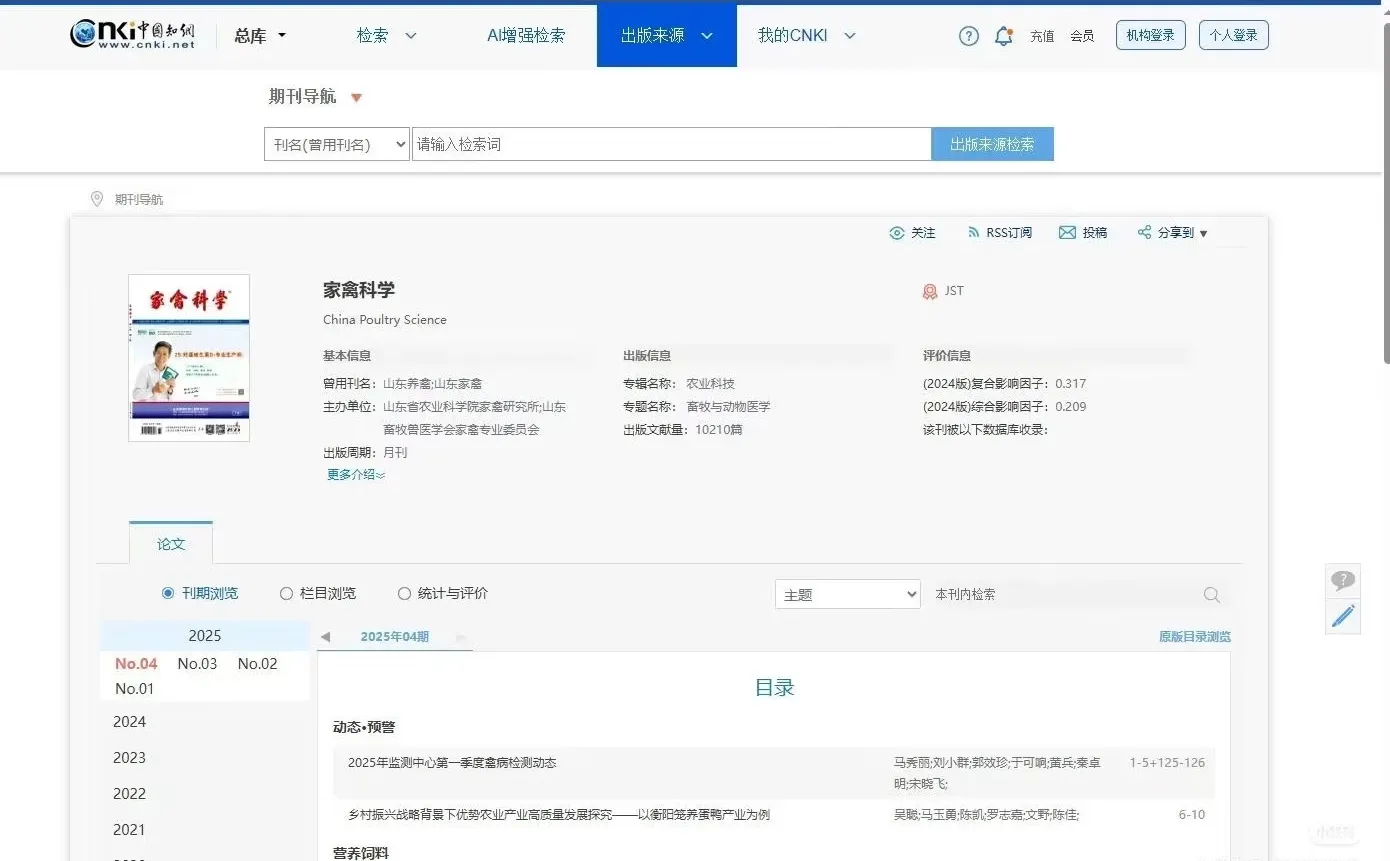Select issue No.03 of 2025
This screenshot has width=1390, height=861.
coord(197,663)
